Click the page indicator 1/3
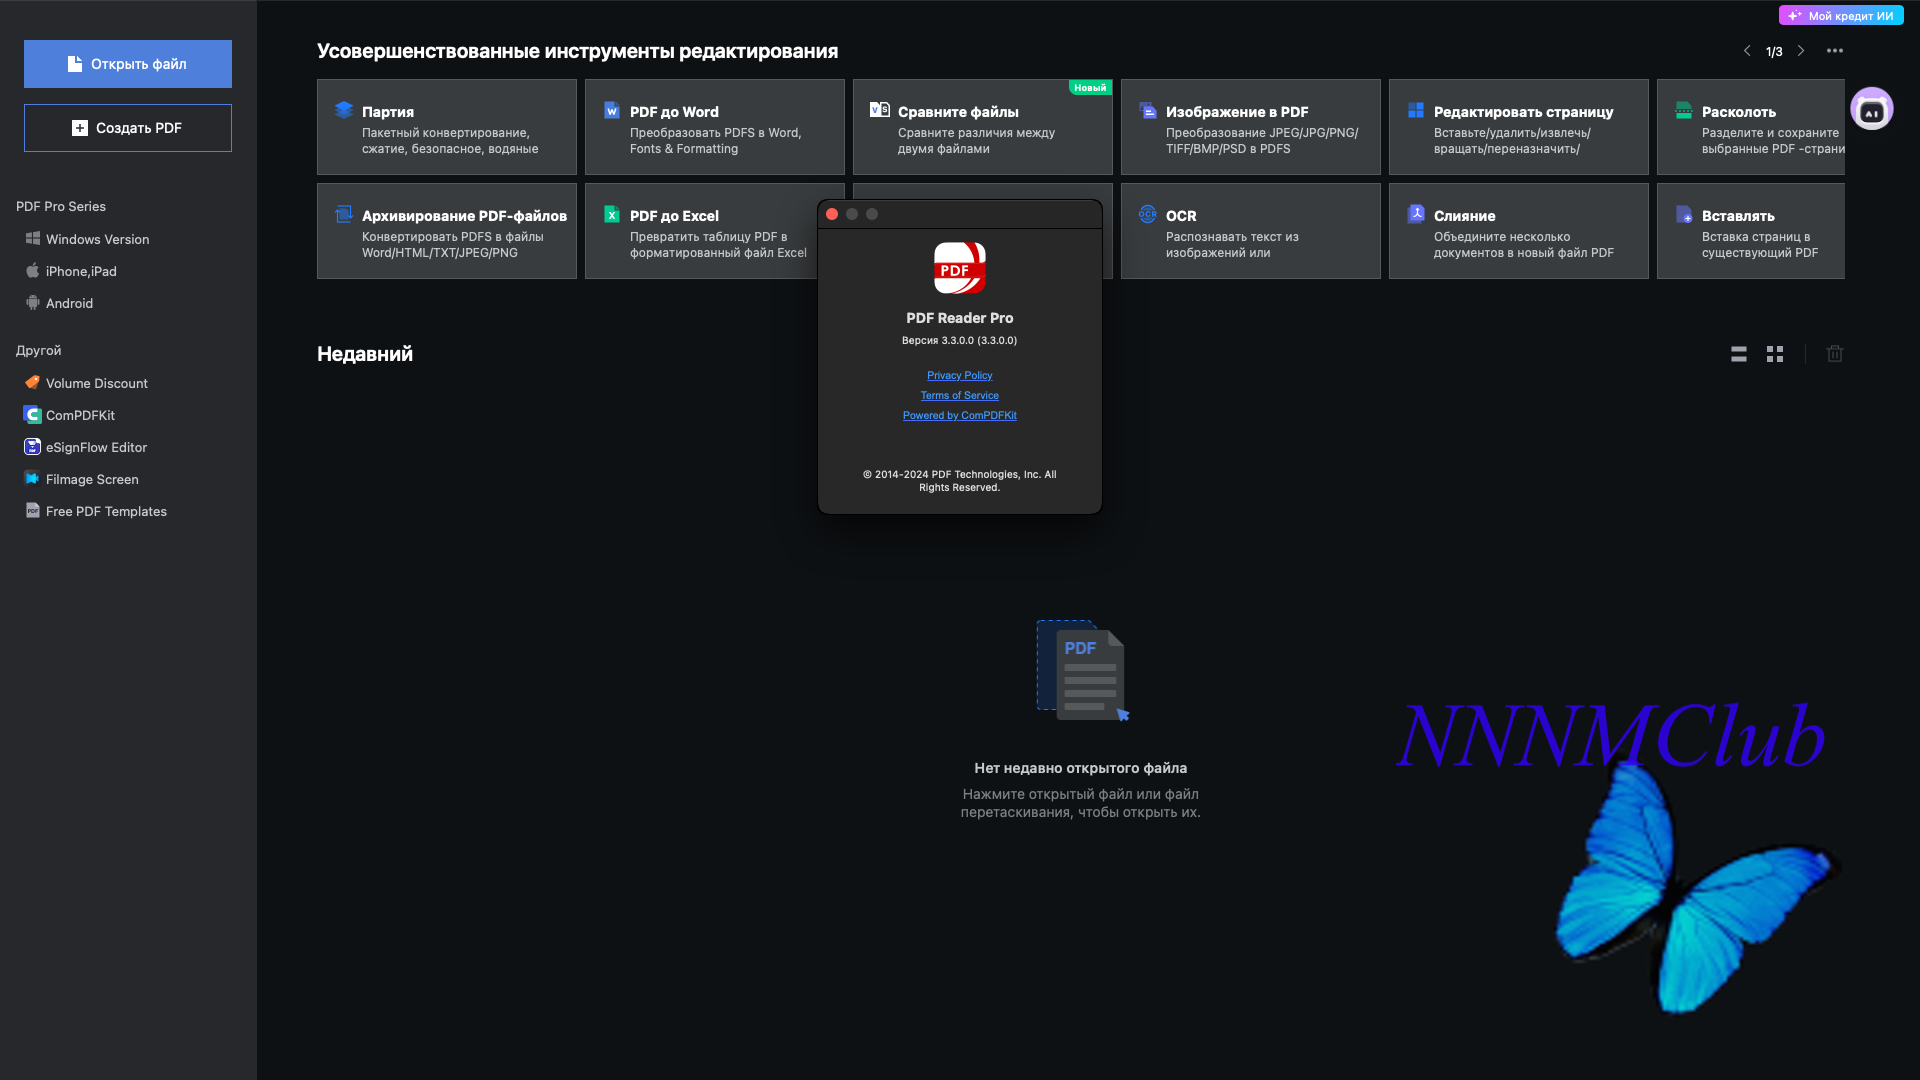1920x1080 pixels. coord(1774,51)
